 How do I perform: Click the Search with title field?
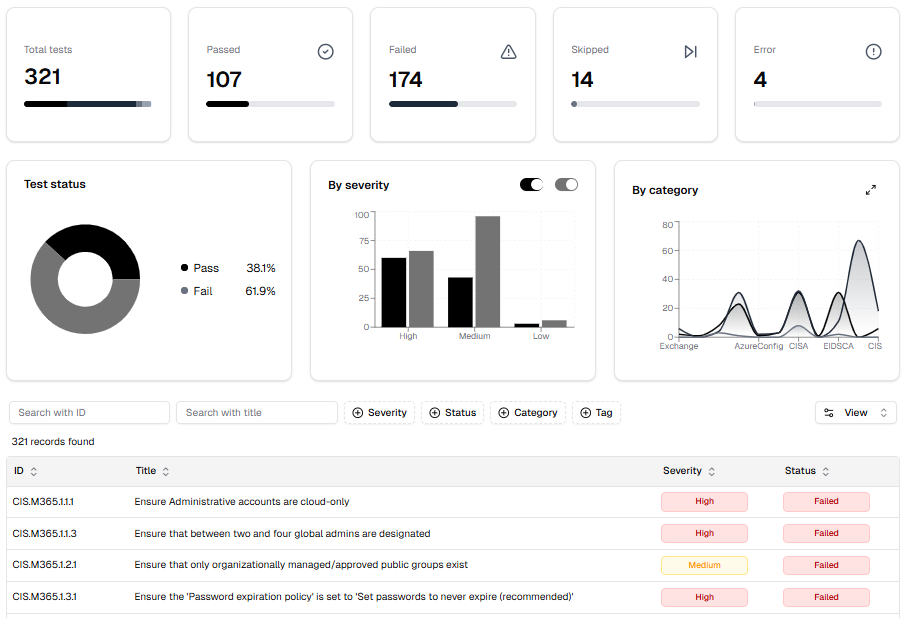(x=256, y=413)
